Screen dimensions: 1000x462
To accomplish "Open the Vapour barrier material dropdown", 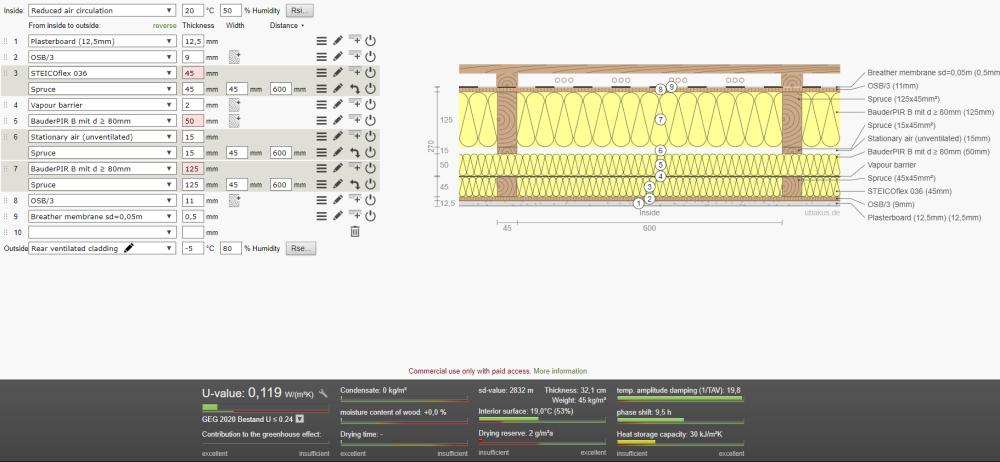I will pos(102,105).
